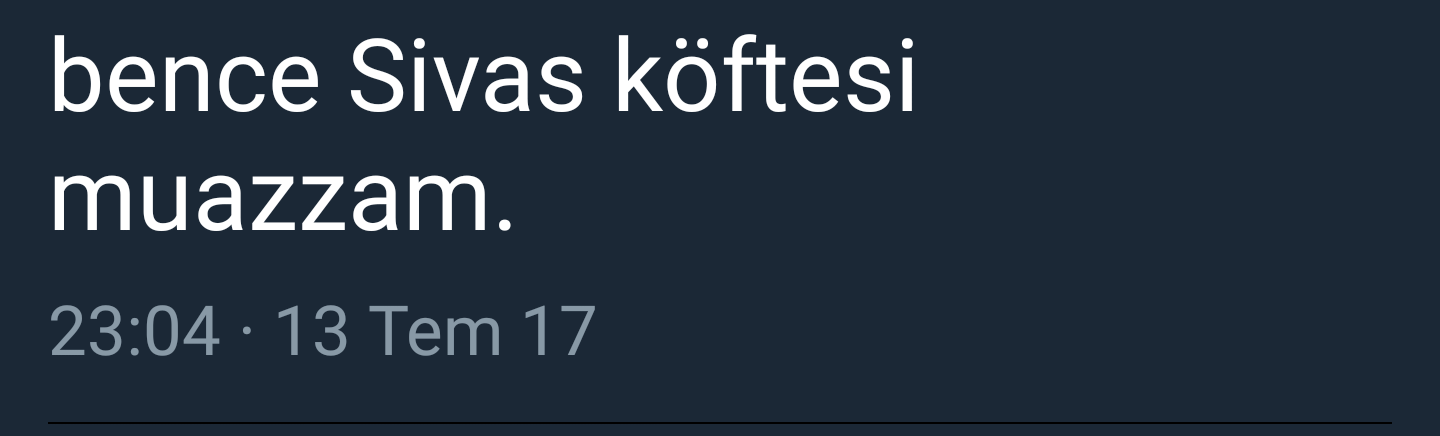Click the word "Sivas" in the tweet
Viewport: 1440px width, 436px height.
click(466, 77)
